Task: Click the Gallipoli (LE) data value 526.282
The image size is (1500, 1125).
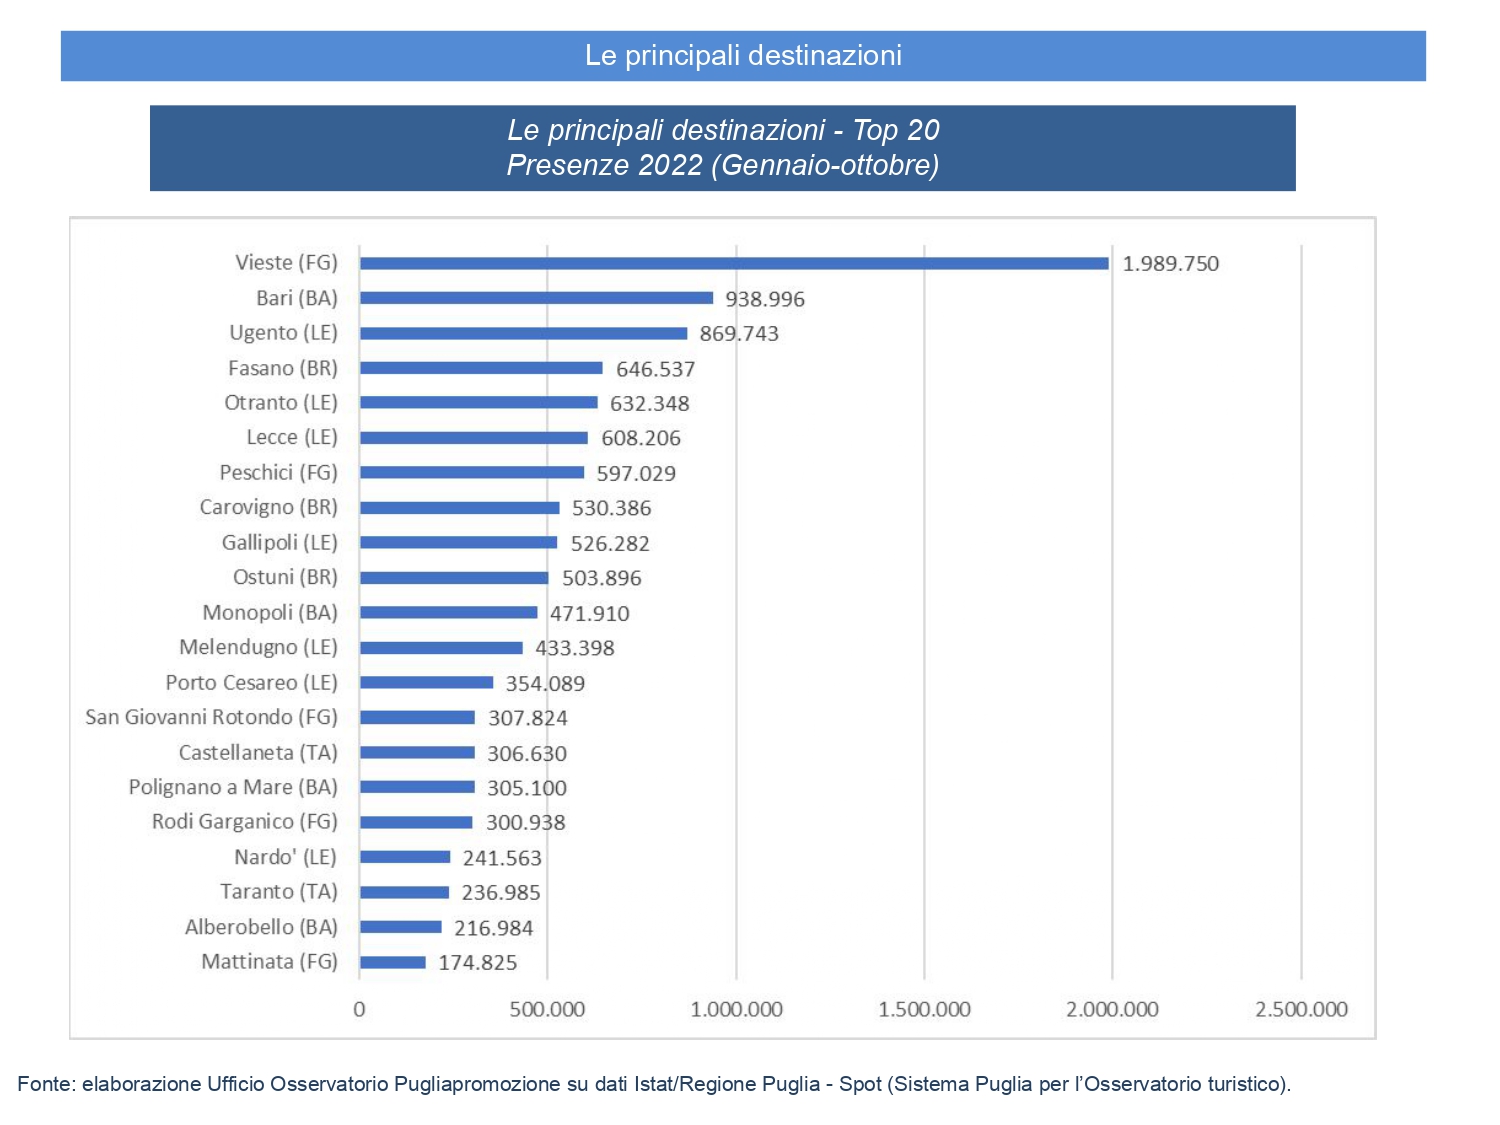Action: pos(609,543)
